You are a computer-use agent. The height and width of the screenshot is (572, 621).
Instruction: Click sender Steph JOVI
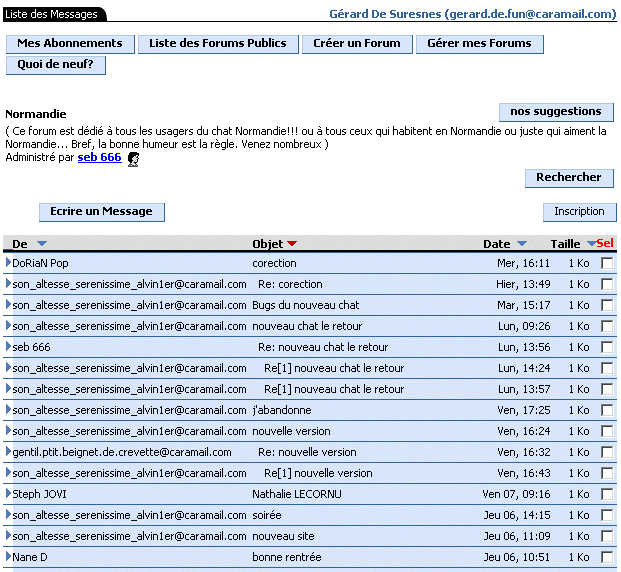pos(40,494)
